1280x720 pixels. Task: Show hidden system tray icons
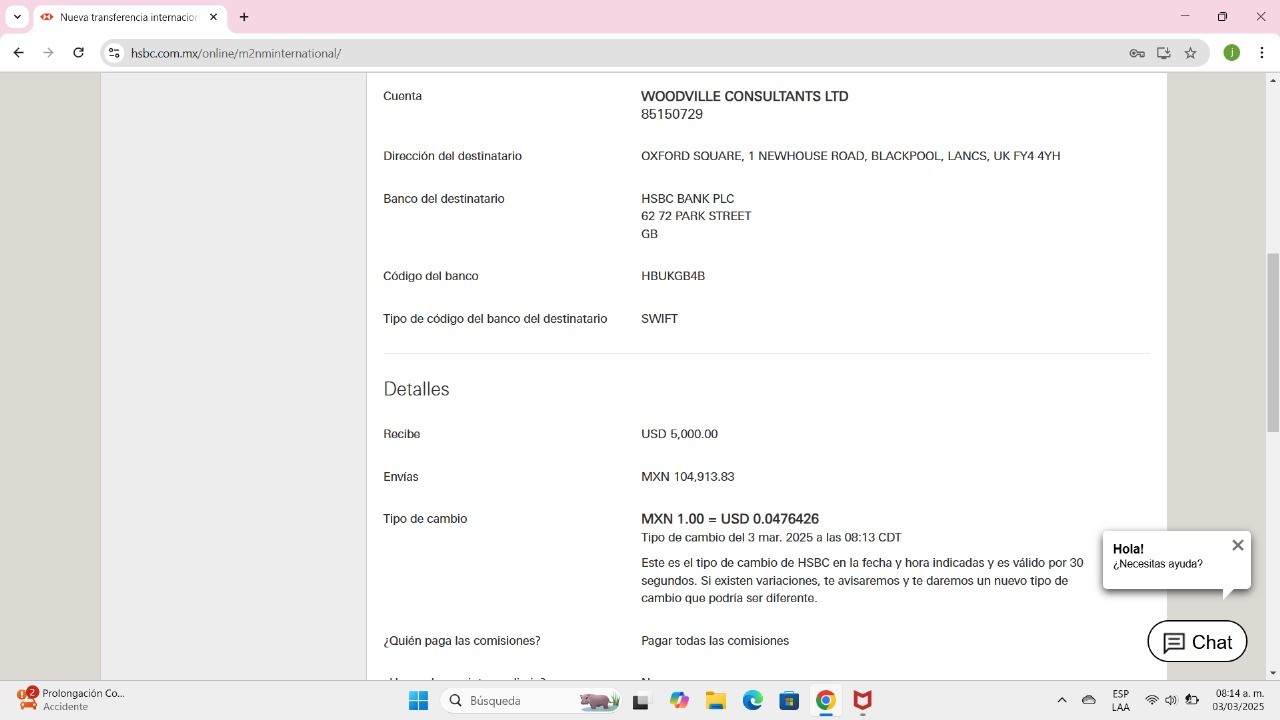coord(1062,701)
